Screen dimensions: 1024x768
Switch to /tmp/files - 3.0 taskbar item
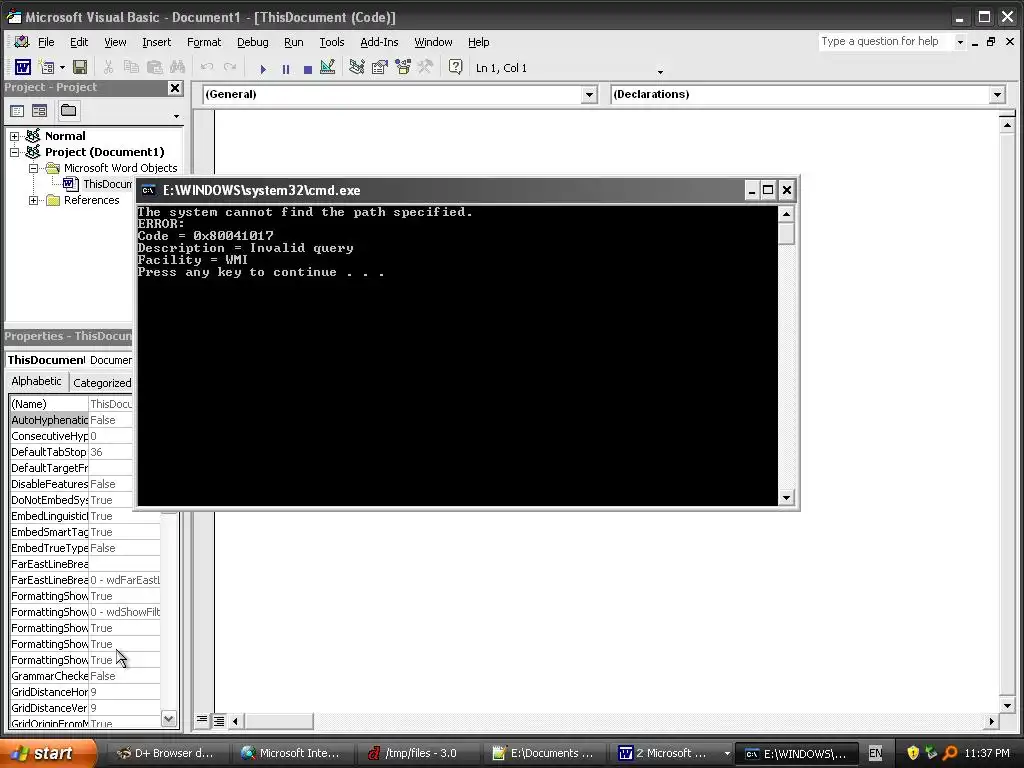[x=417, y=753]
